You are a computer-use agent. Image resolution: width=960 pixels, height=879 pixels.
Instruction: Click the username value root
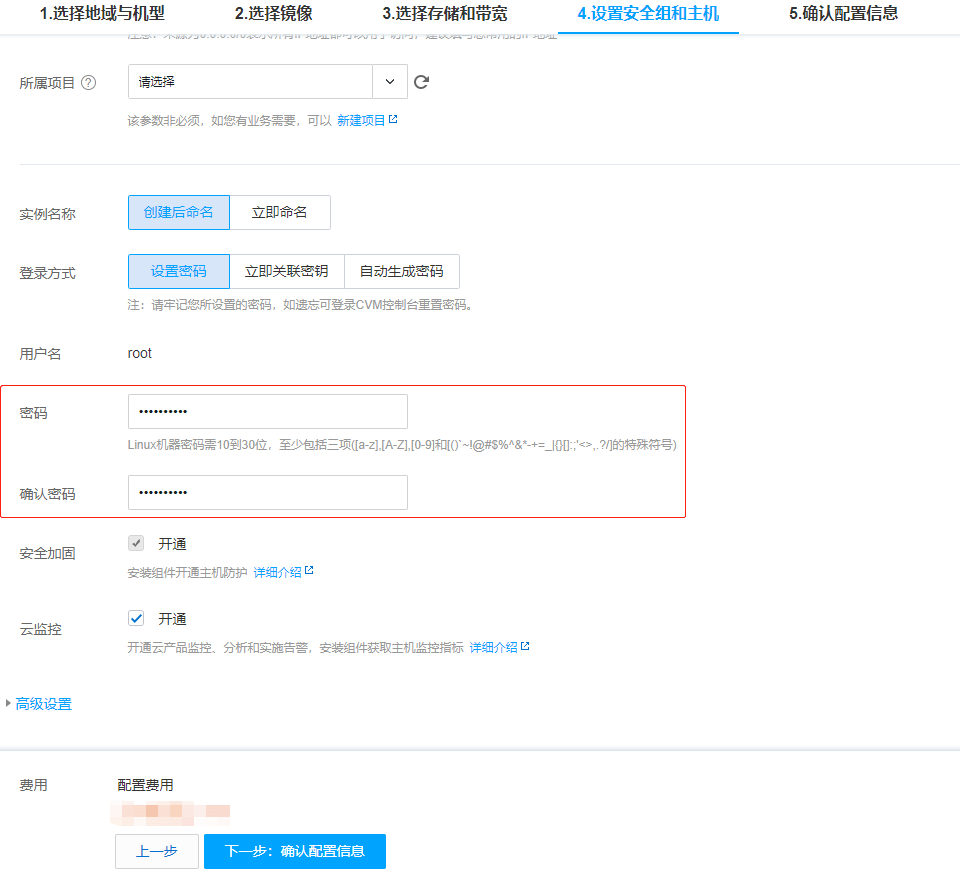pyautogui.click(x=140, y=353)
